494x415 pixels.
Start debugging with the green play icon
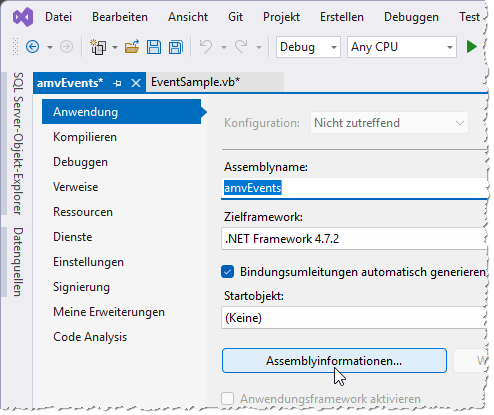(x=471, y=47)
